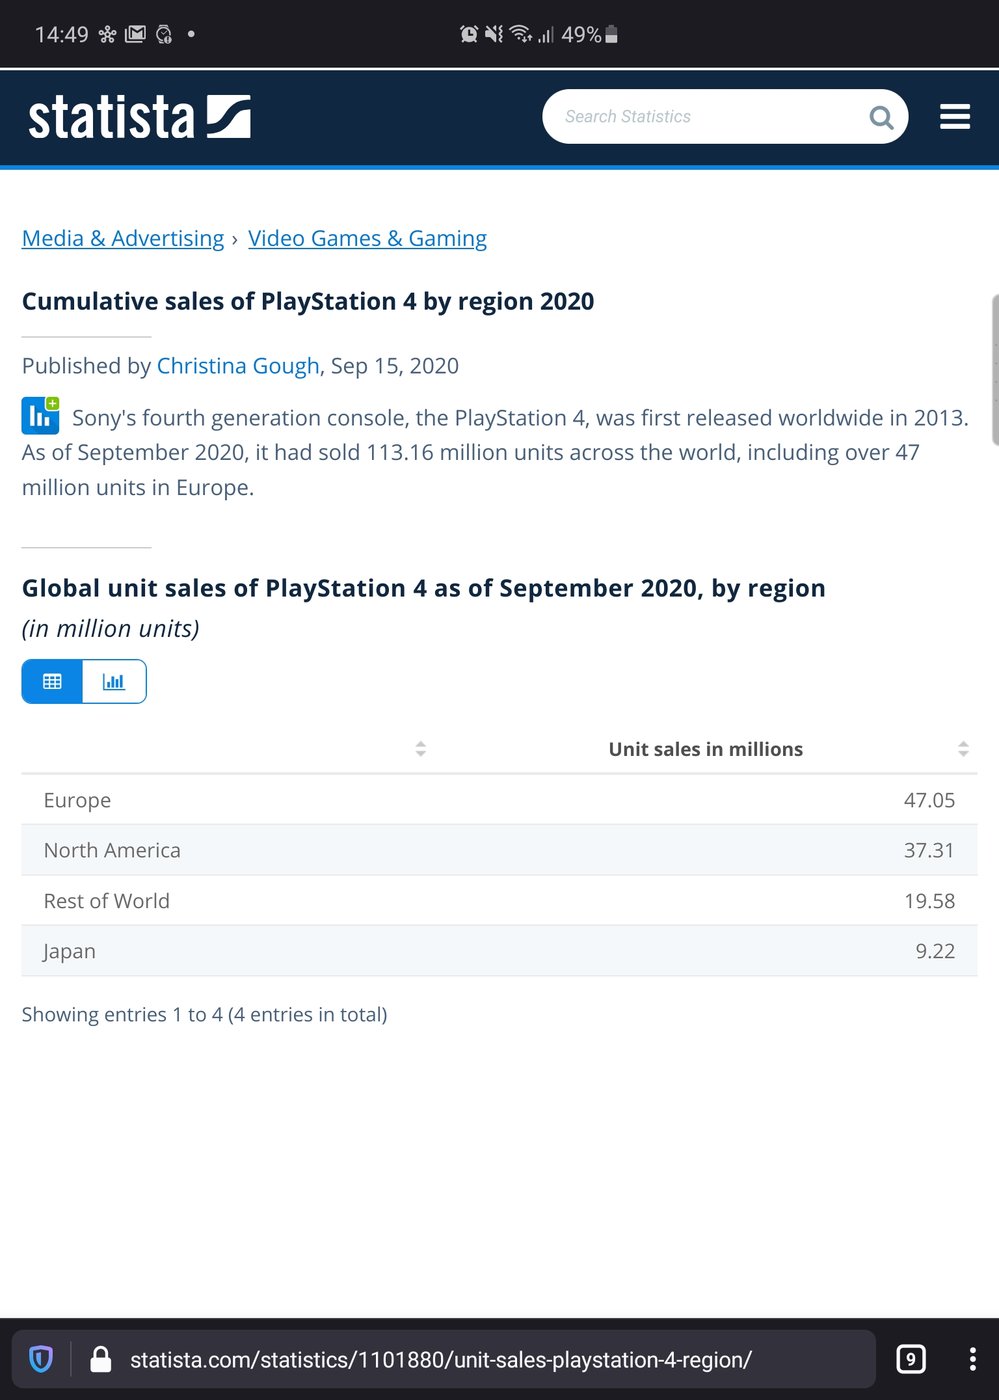Select the Europe row label

77,800
